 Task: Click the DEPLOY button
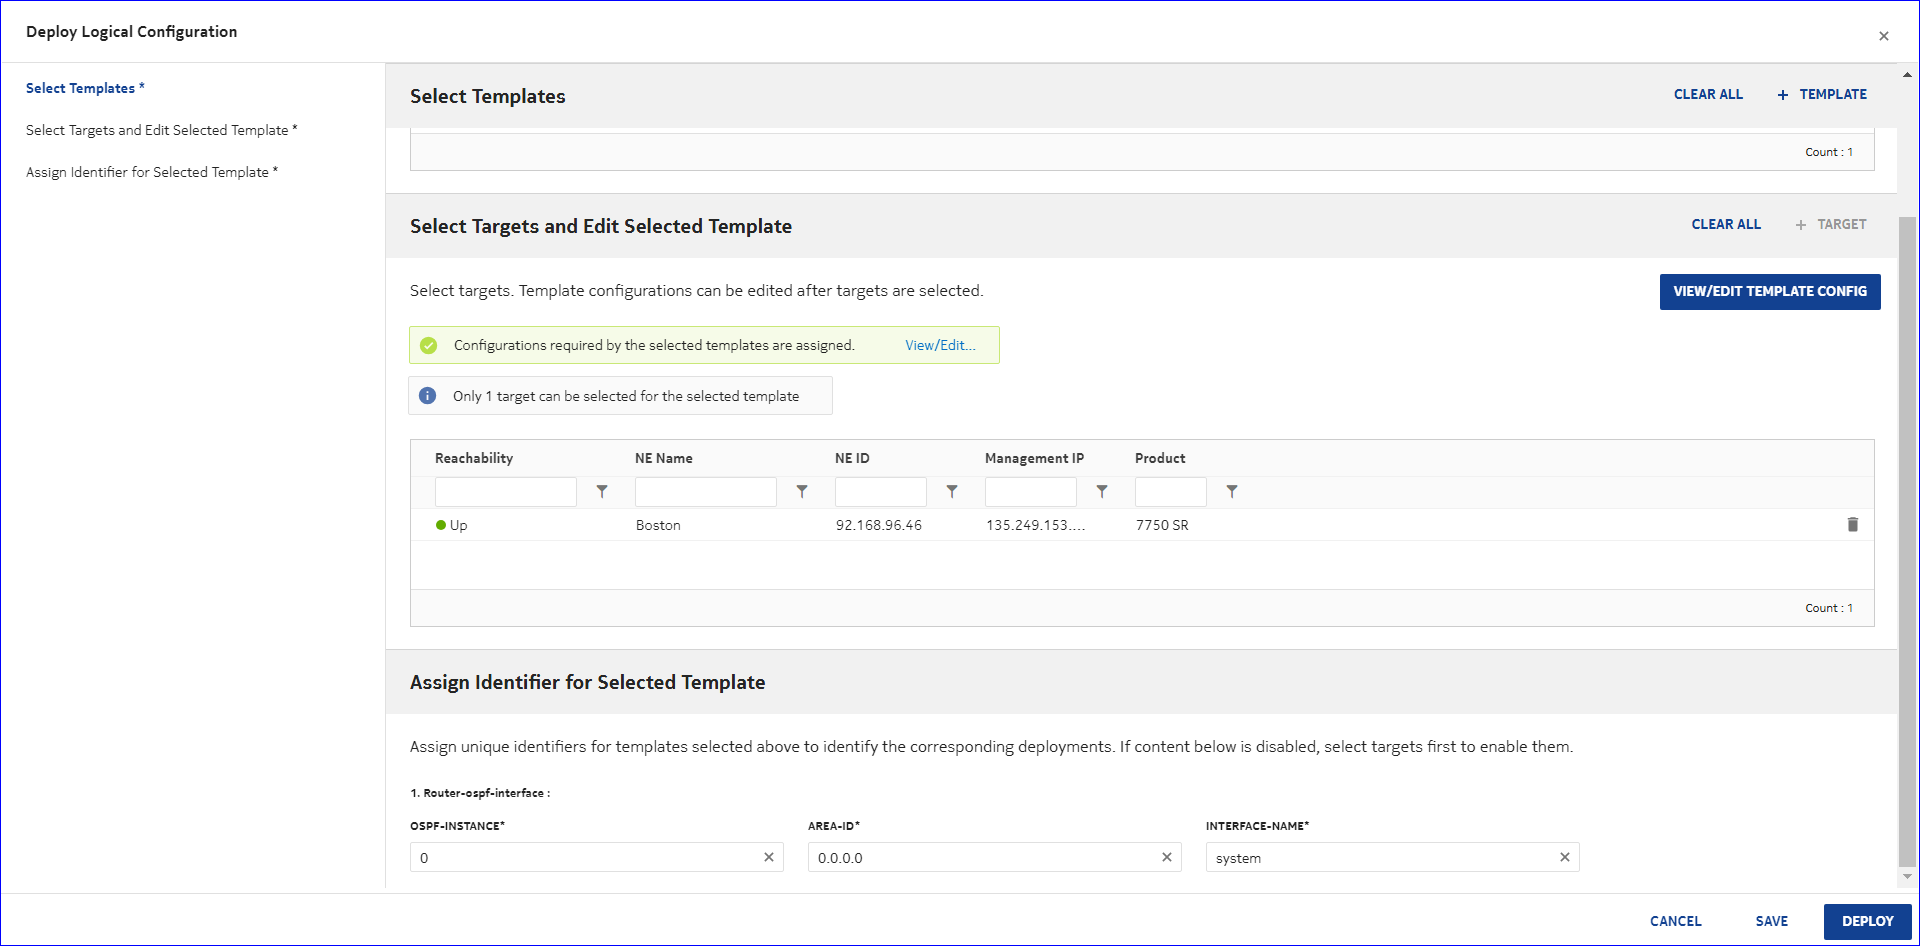coord(1867,921)
